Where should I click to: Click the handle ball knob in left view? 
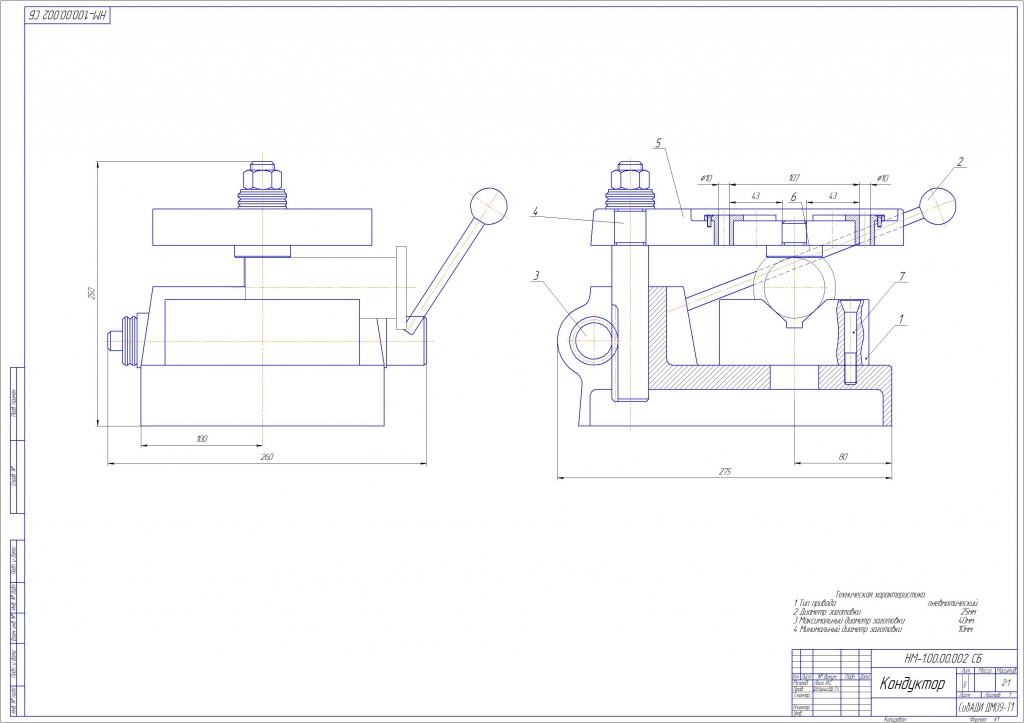[488, 206]
